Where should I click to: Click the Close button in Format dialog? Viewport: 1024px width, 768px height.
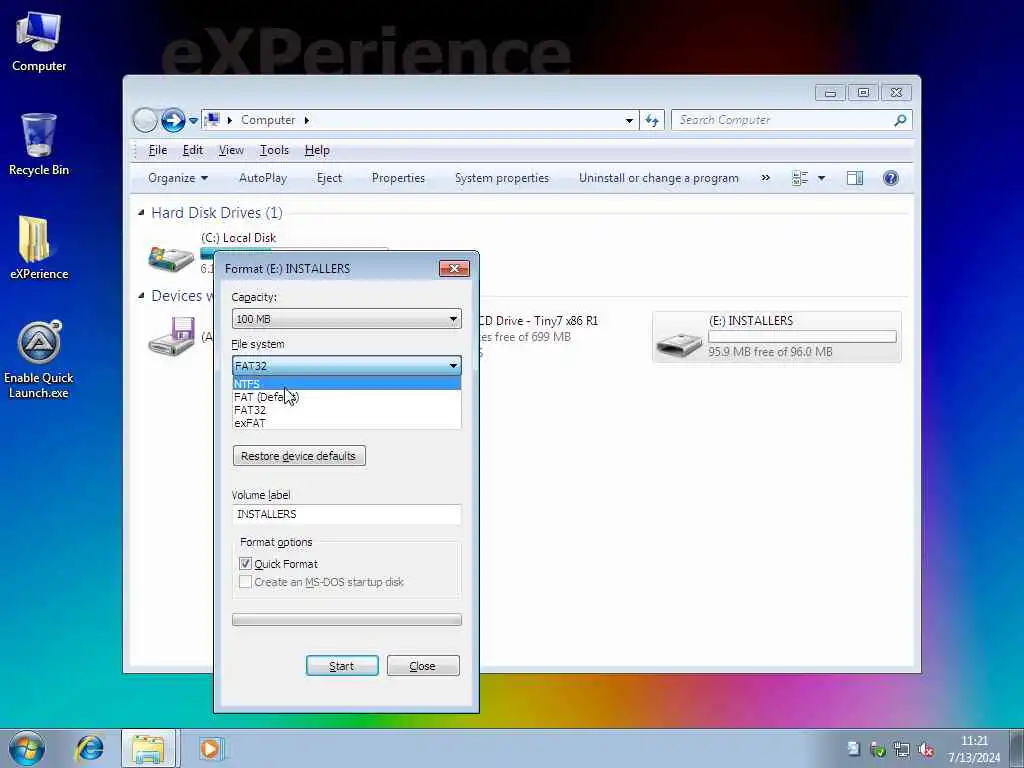coord(423,666)
